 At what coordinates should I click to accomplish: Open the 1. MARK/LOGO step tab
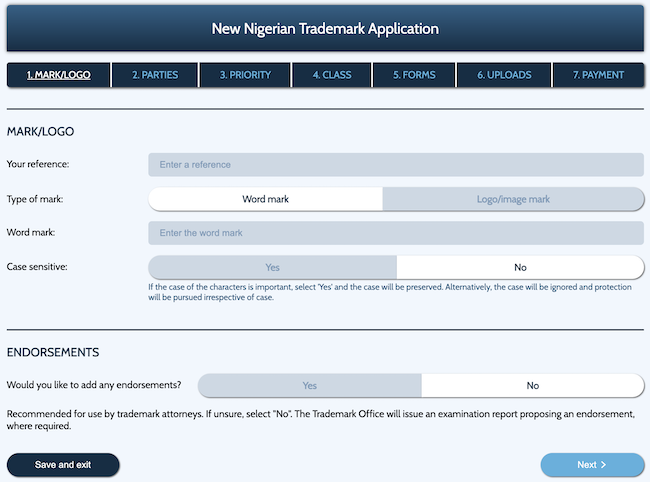click(58, 75)
